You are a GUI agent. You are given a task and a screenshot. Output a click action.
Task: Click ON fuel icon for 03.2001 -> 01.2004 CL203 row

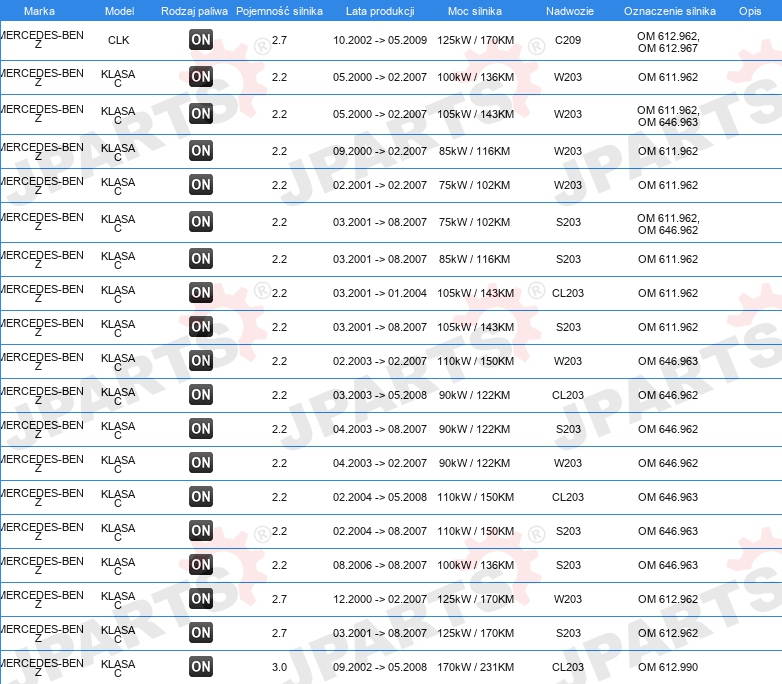pos(201,293)
